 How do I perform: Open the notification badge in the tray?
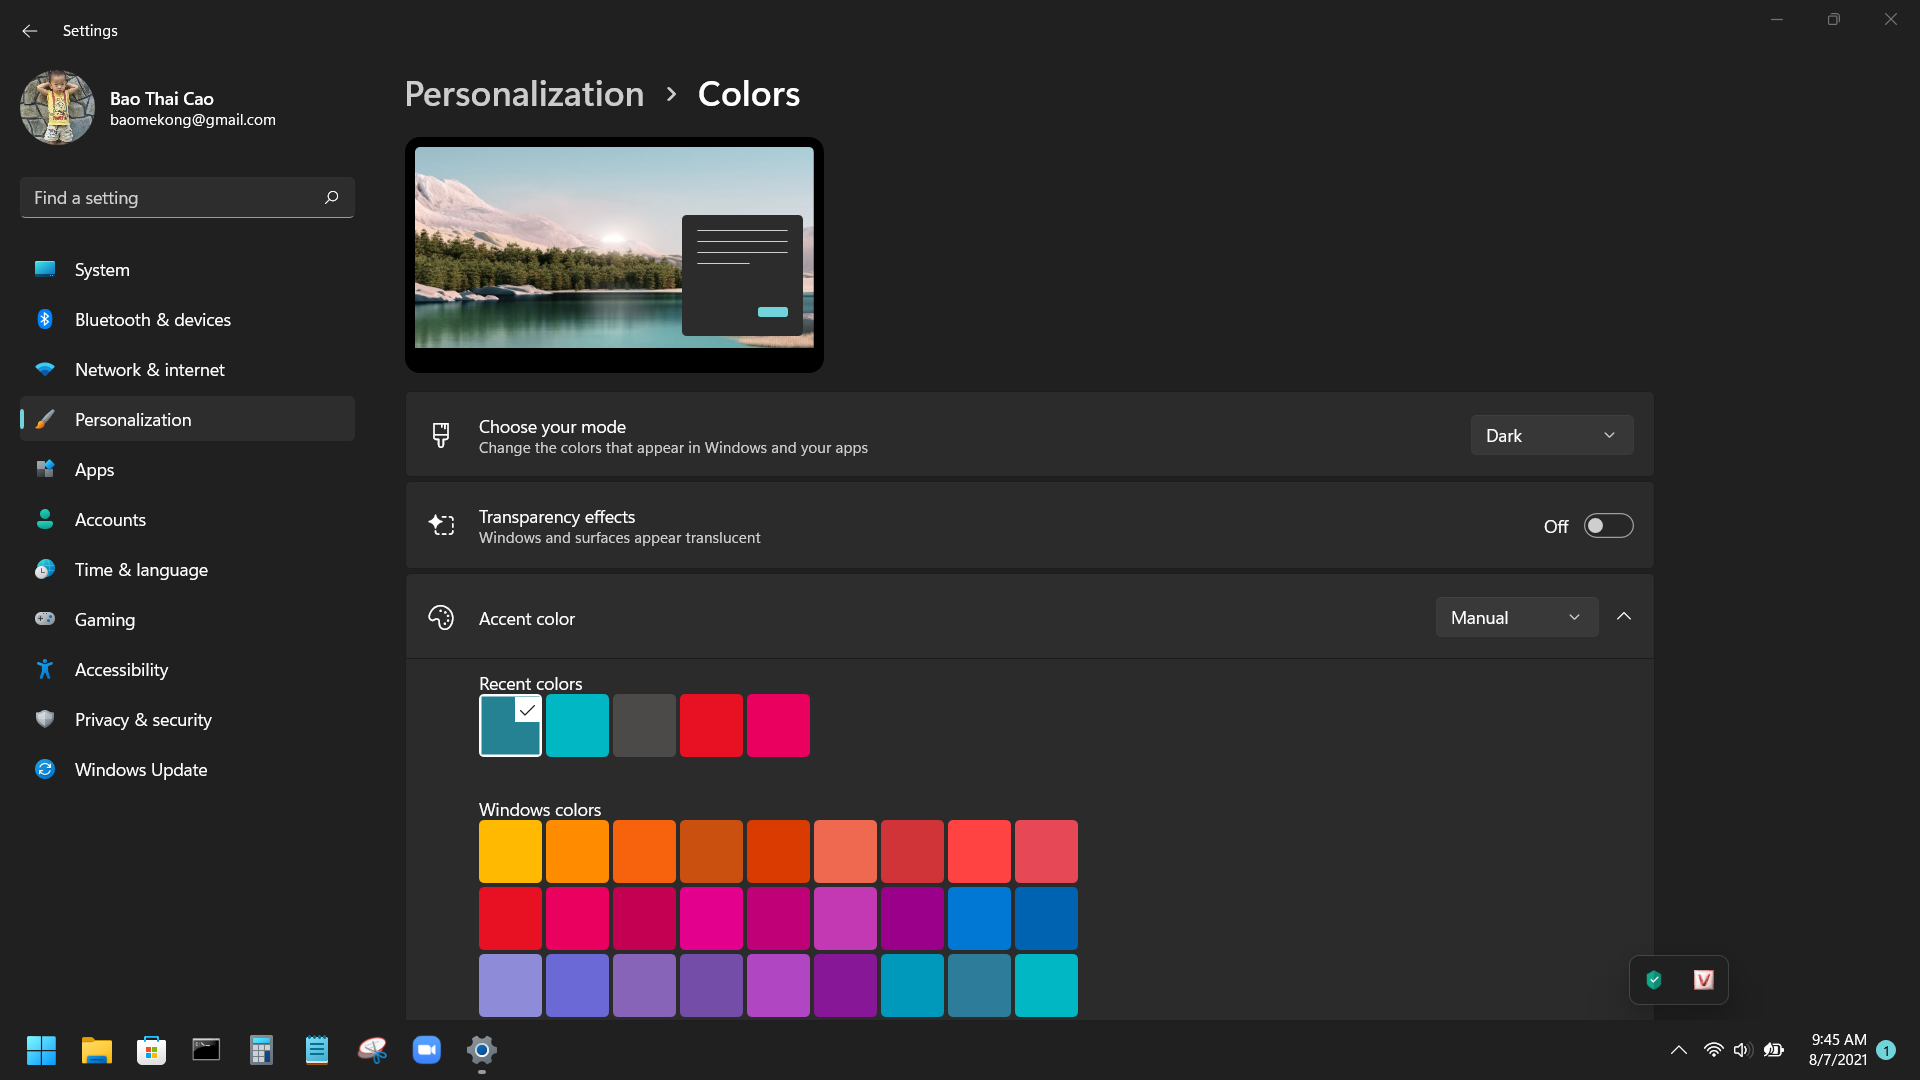click(x=1886, y=1050)
